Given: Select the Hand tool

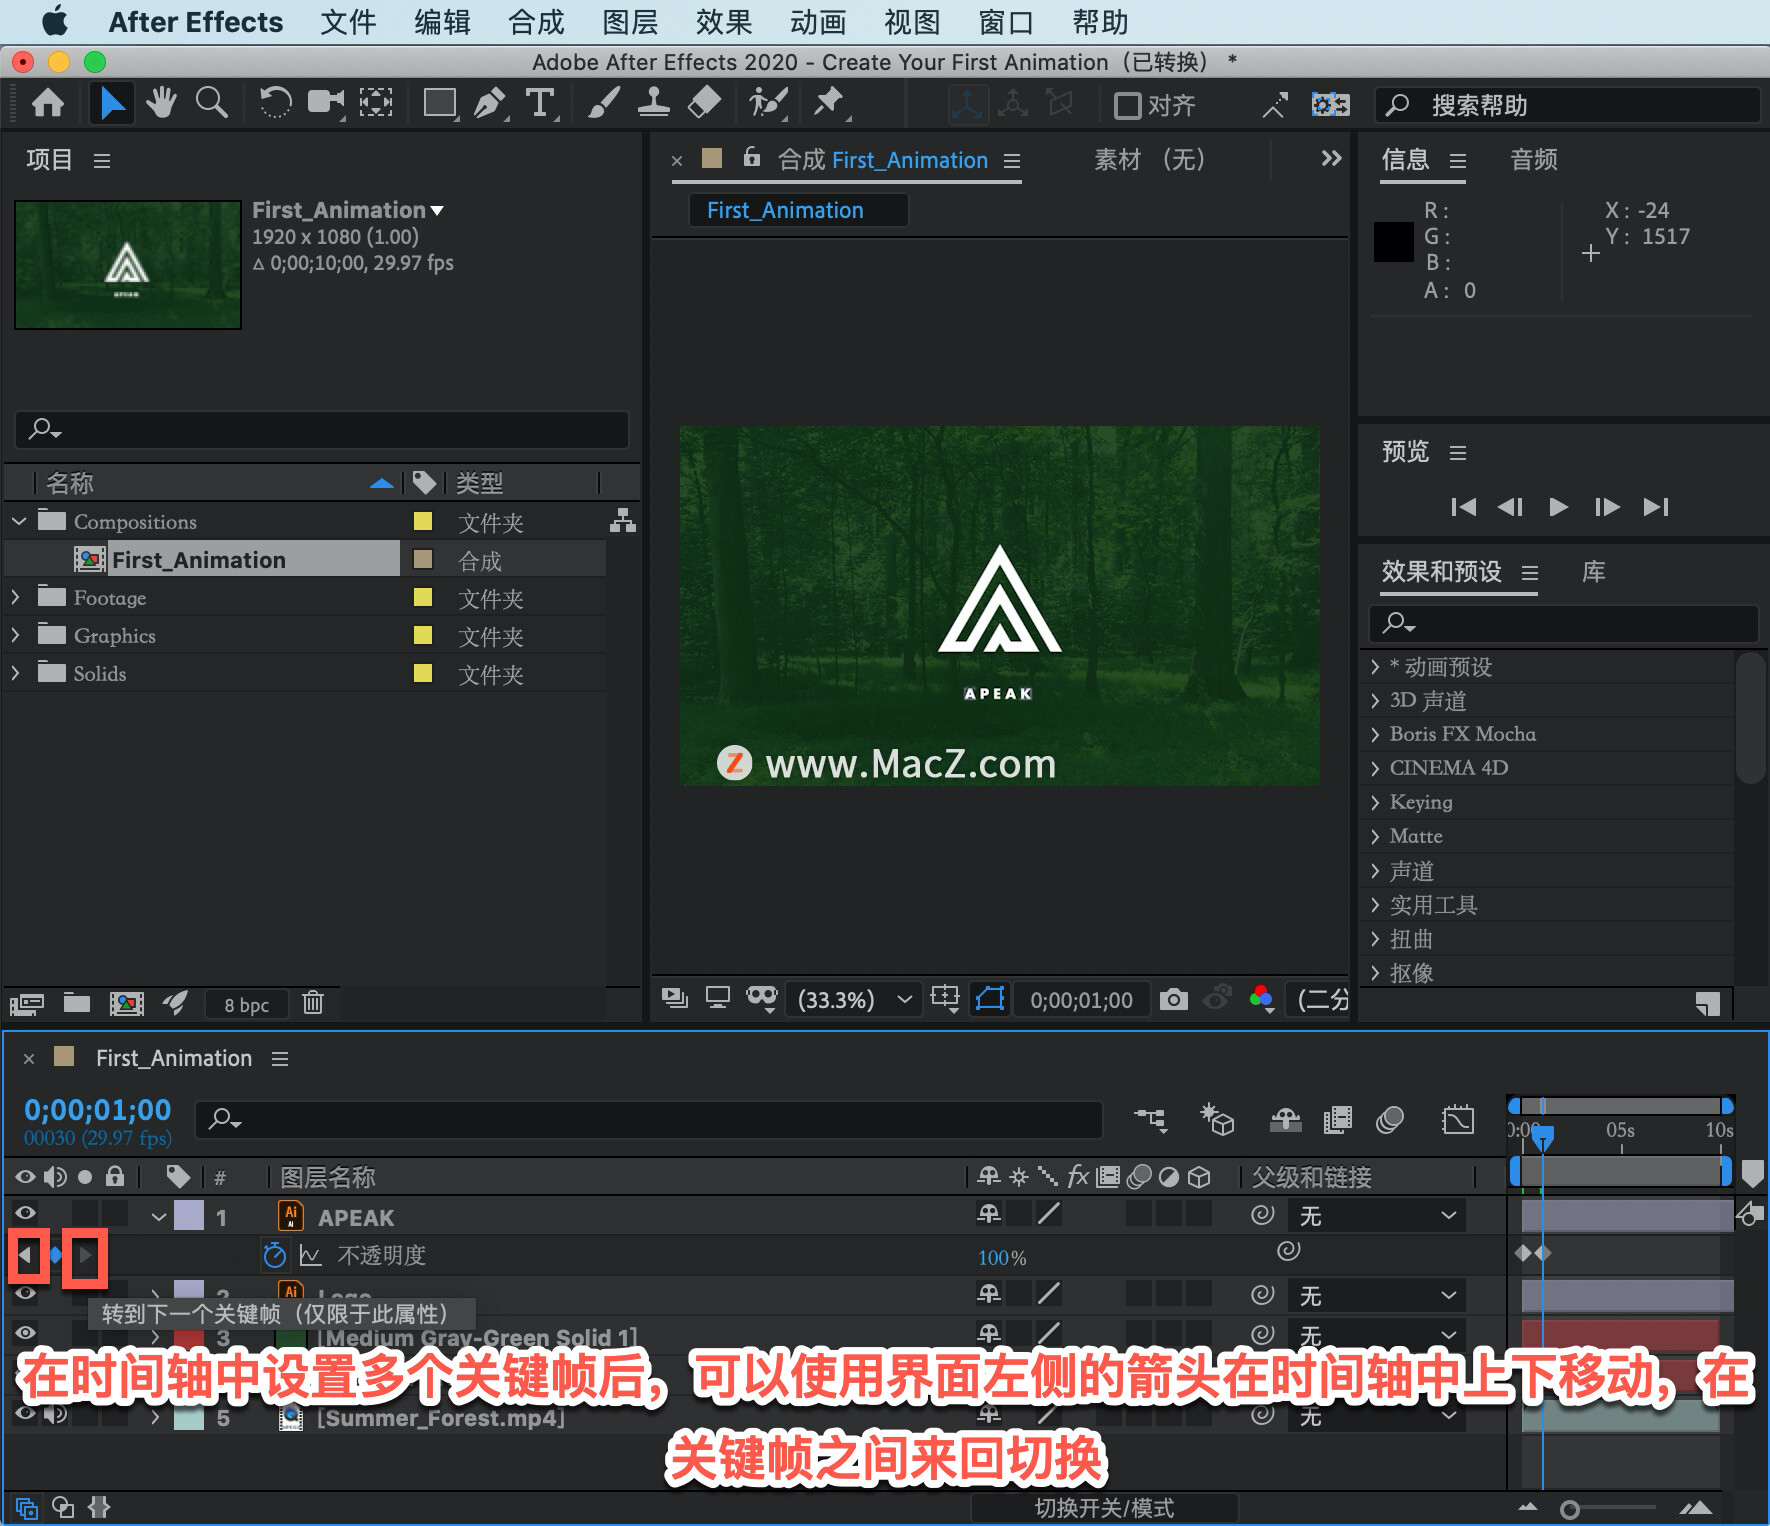Looking at the screenshot, I should click(x=160, y=103).
